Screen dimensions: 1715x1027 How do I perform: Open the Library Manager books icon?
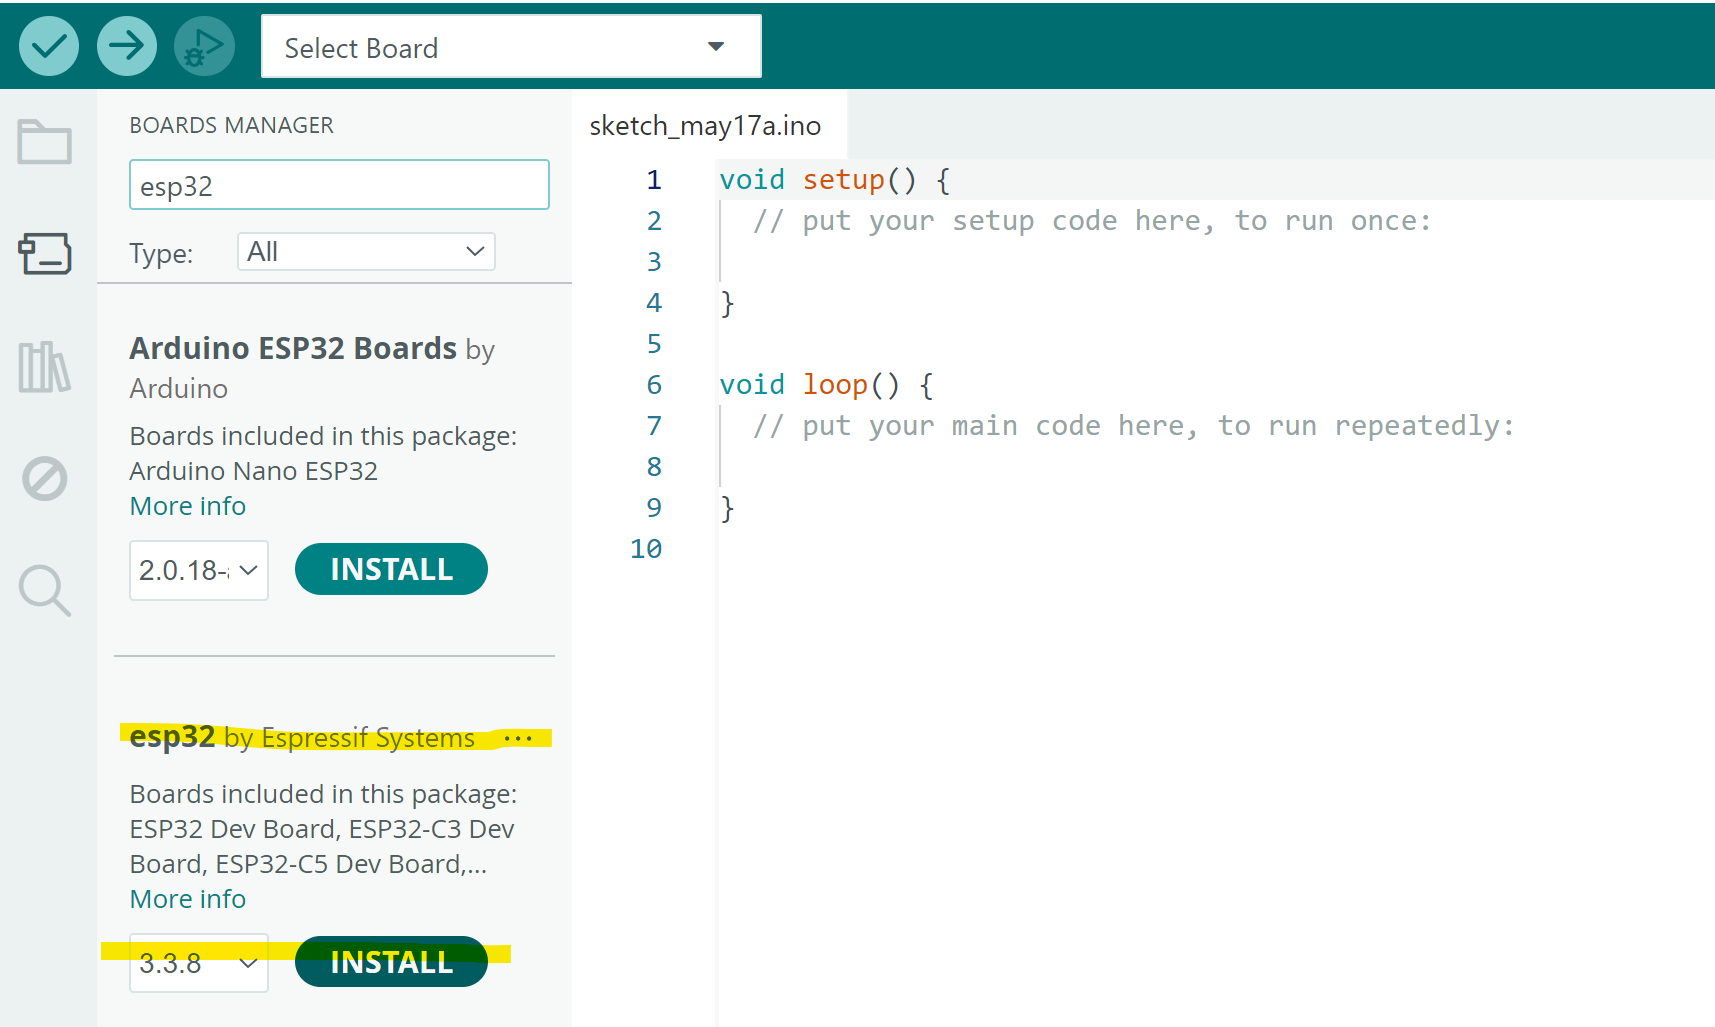point(45,367)
